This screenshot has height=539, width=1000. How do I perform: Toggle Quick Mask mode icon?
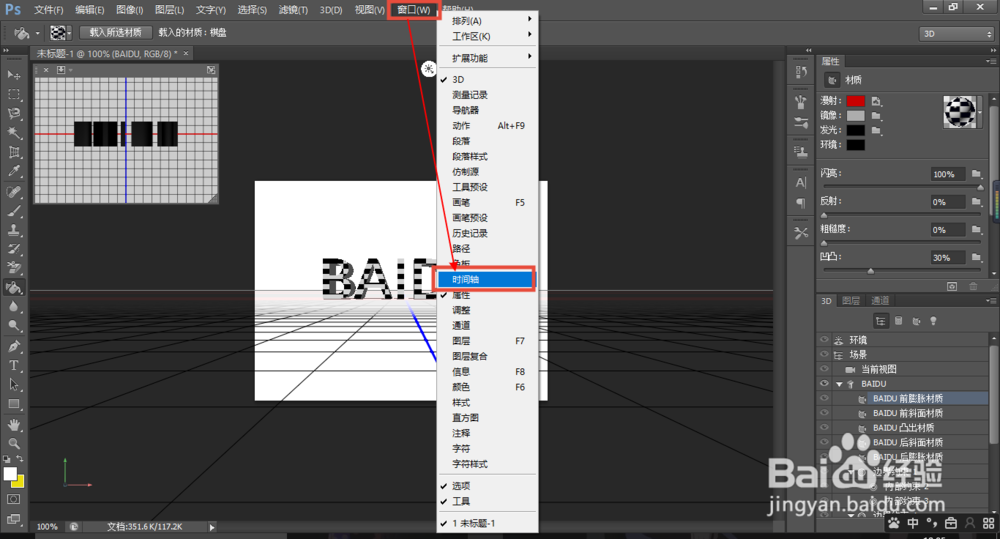pyautogui.click(x=13, y=499)
